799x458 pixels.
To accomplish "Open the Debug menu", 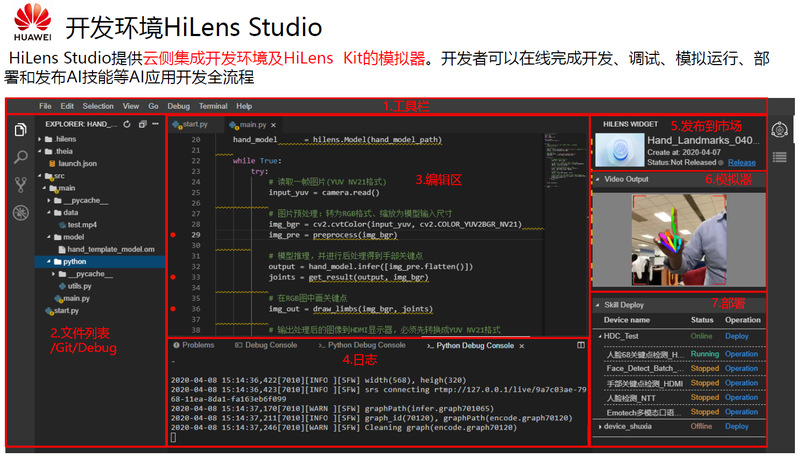I will [178, 106].
